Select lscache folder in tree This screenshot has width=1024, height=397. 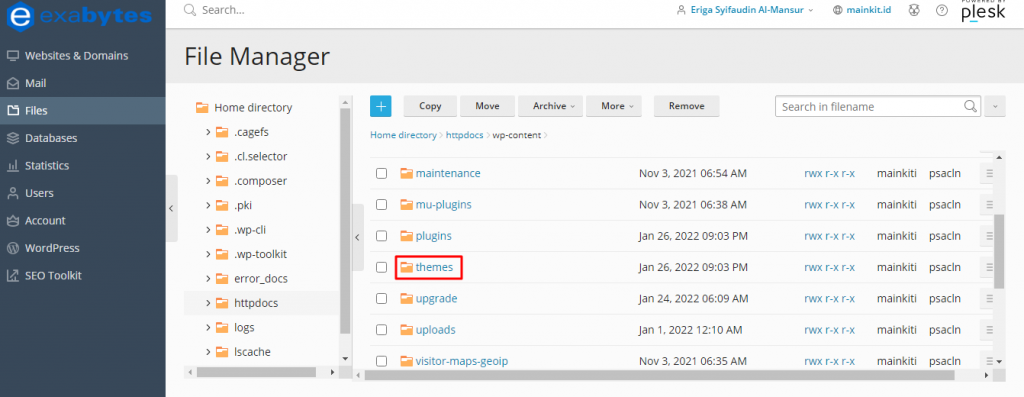(252, 352)
